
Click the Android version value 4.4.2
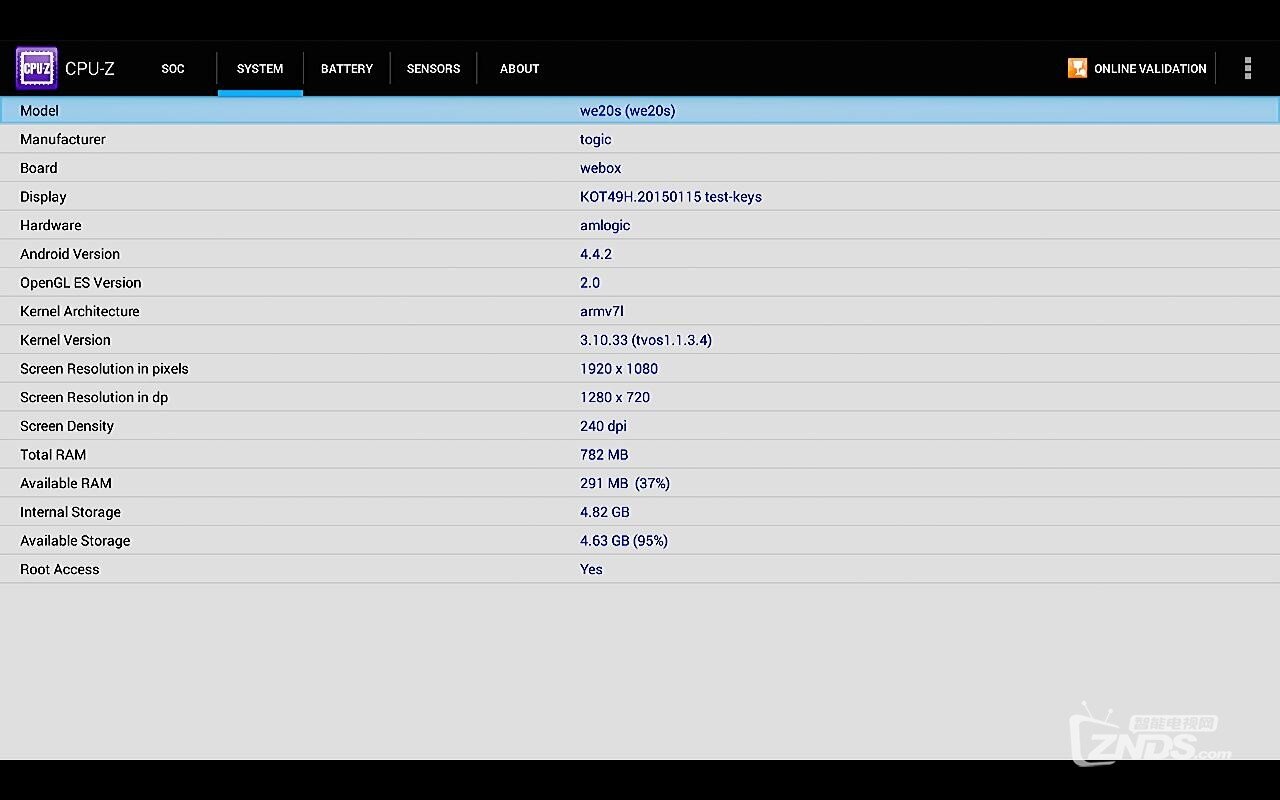(x=595, y=254)
